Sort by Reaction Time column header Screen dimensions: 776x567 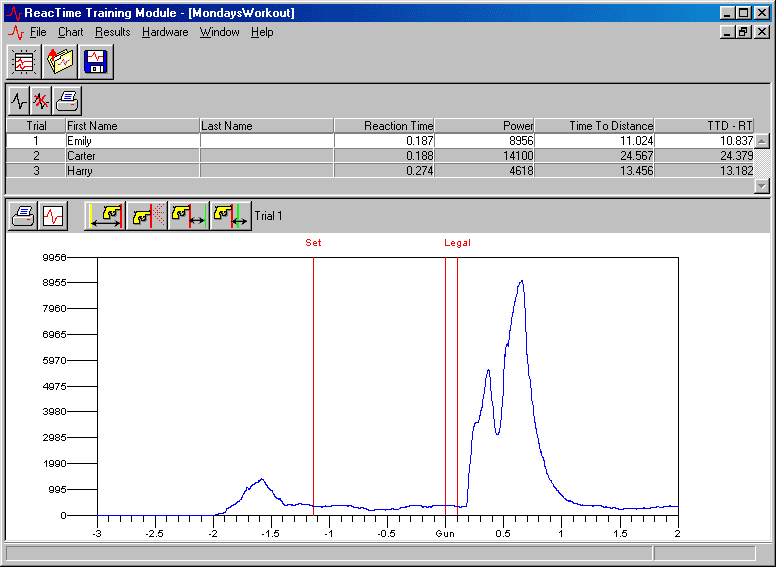[x=384, y=126]
